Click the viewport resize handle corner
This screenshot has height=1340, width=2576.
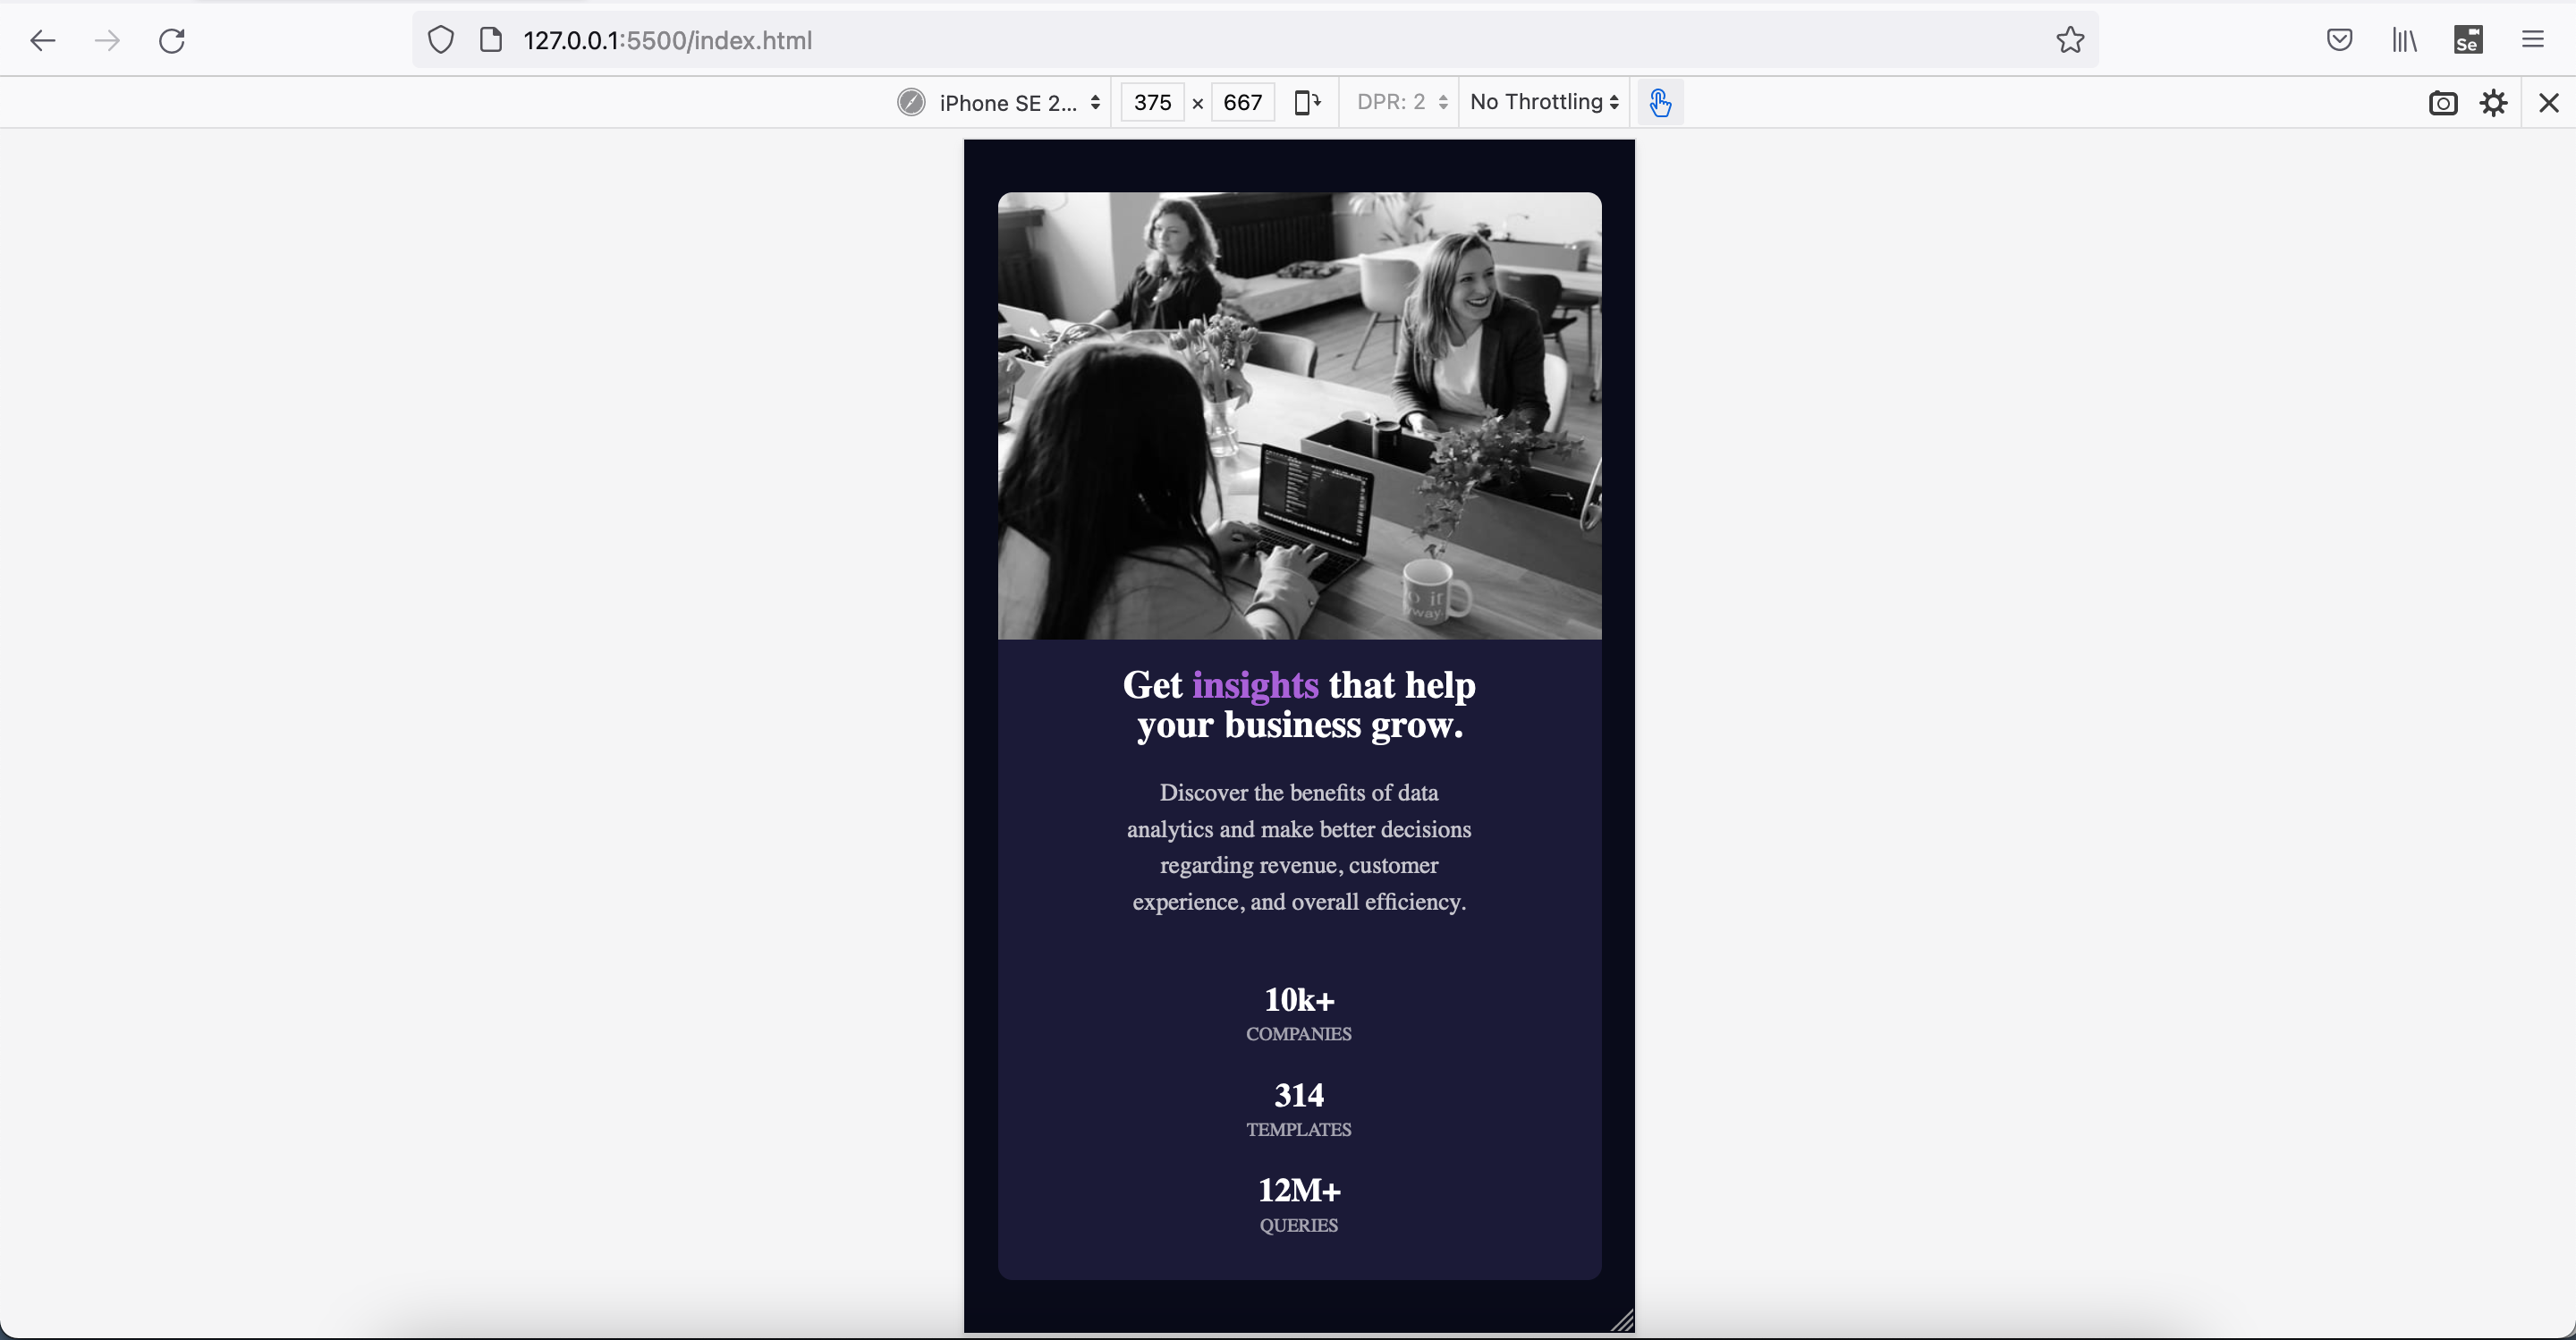pos(1622,1320)
